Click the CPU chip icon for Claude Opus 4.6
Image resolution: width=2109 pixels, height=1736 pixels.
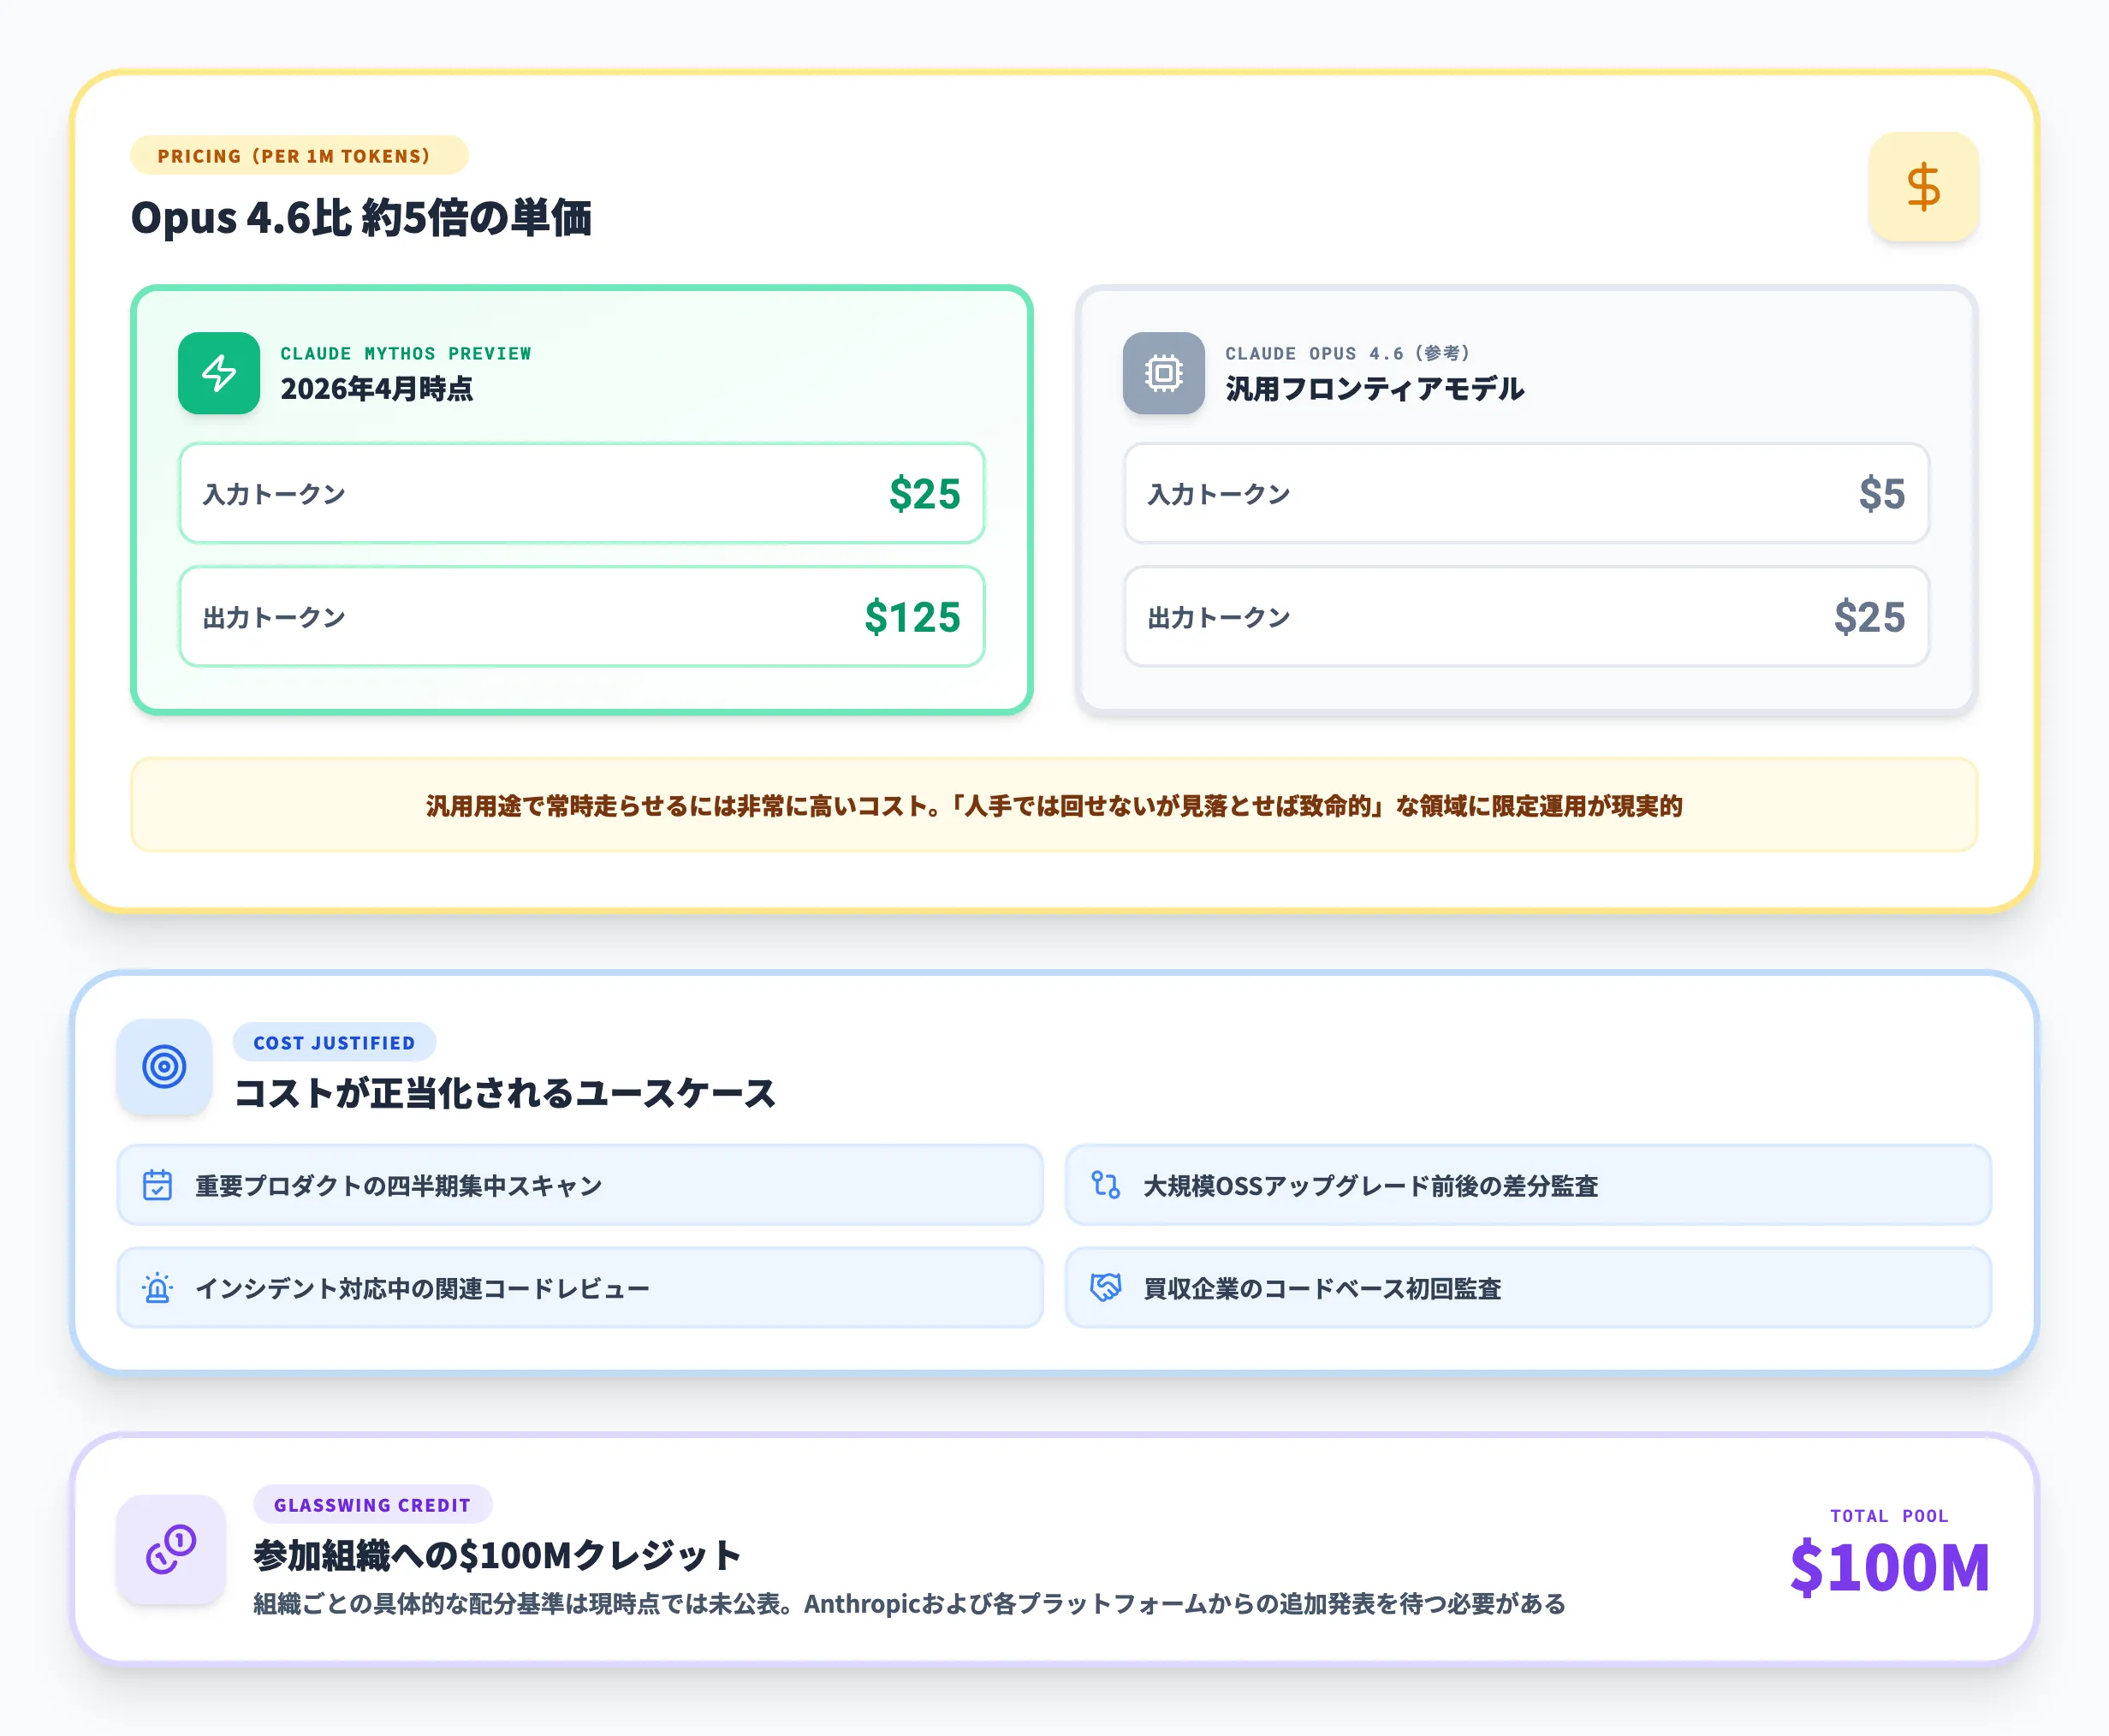click(x=1163, y=375)
